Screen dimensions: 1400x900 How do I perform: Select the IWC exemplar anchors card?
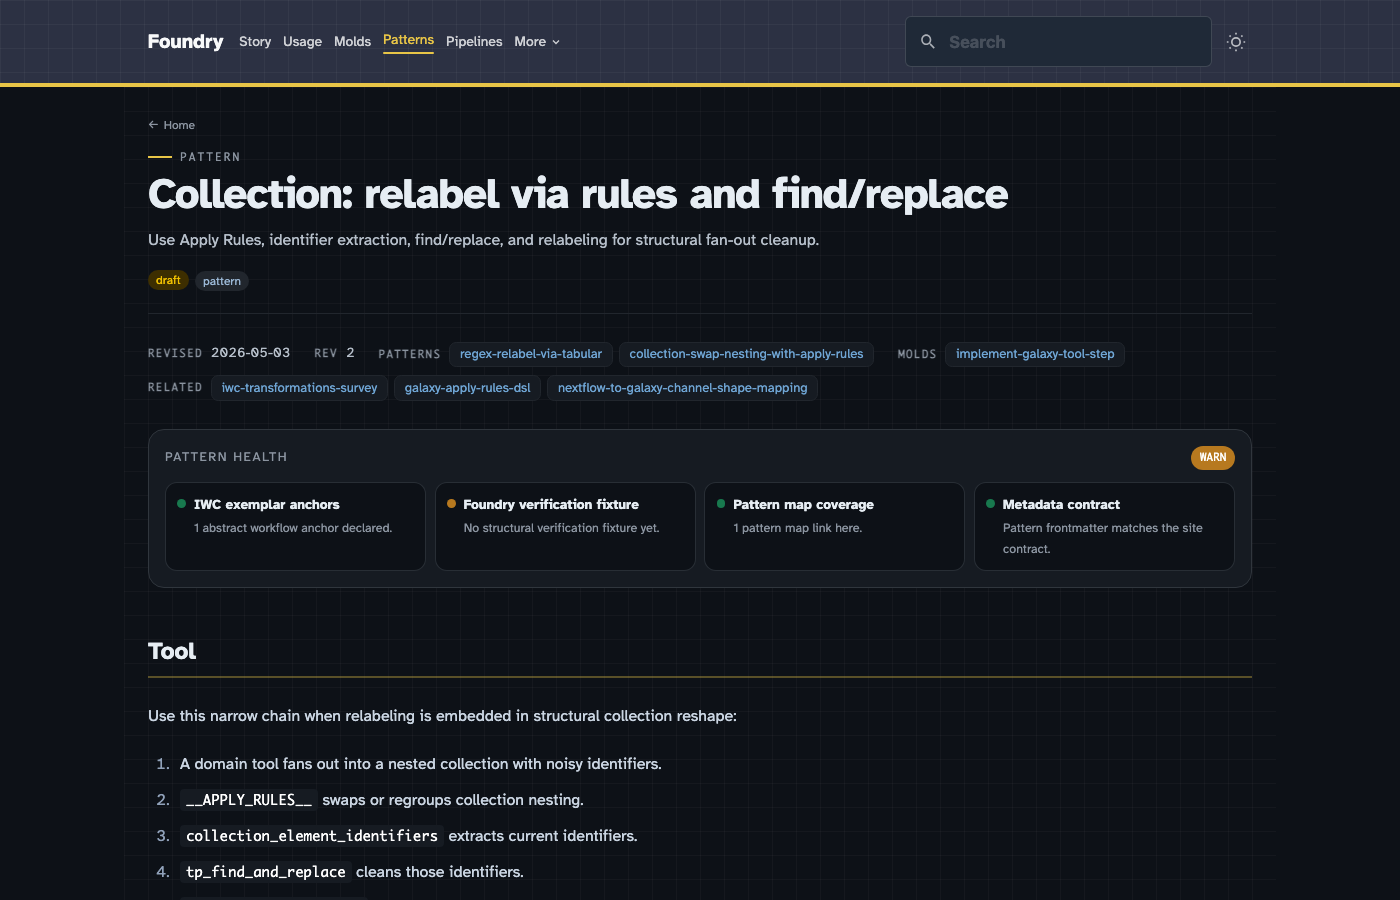tap(295, 526)
